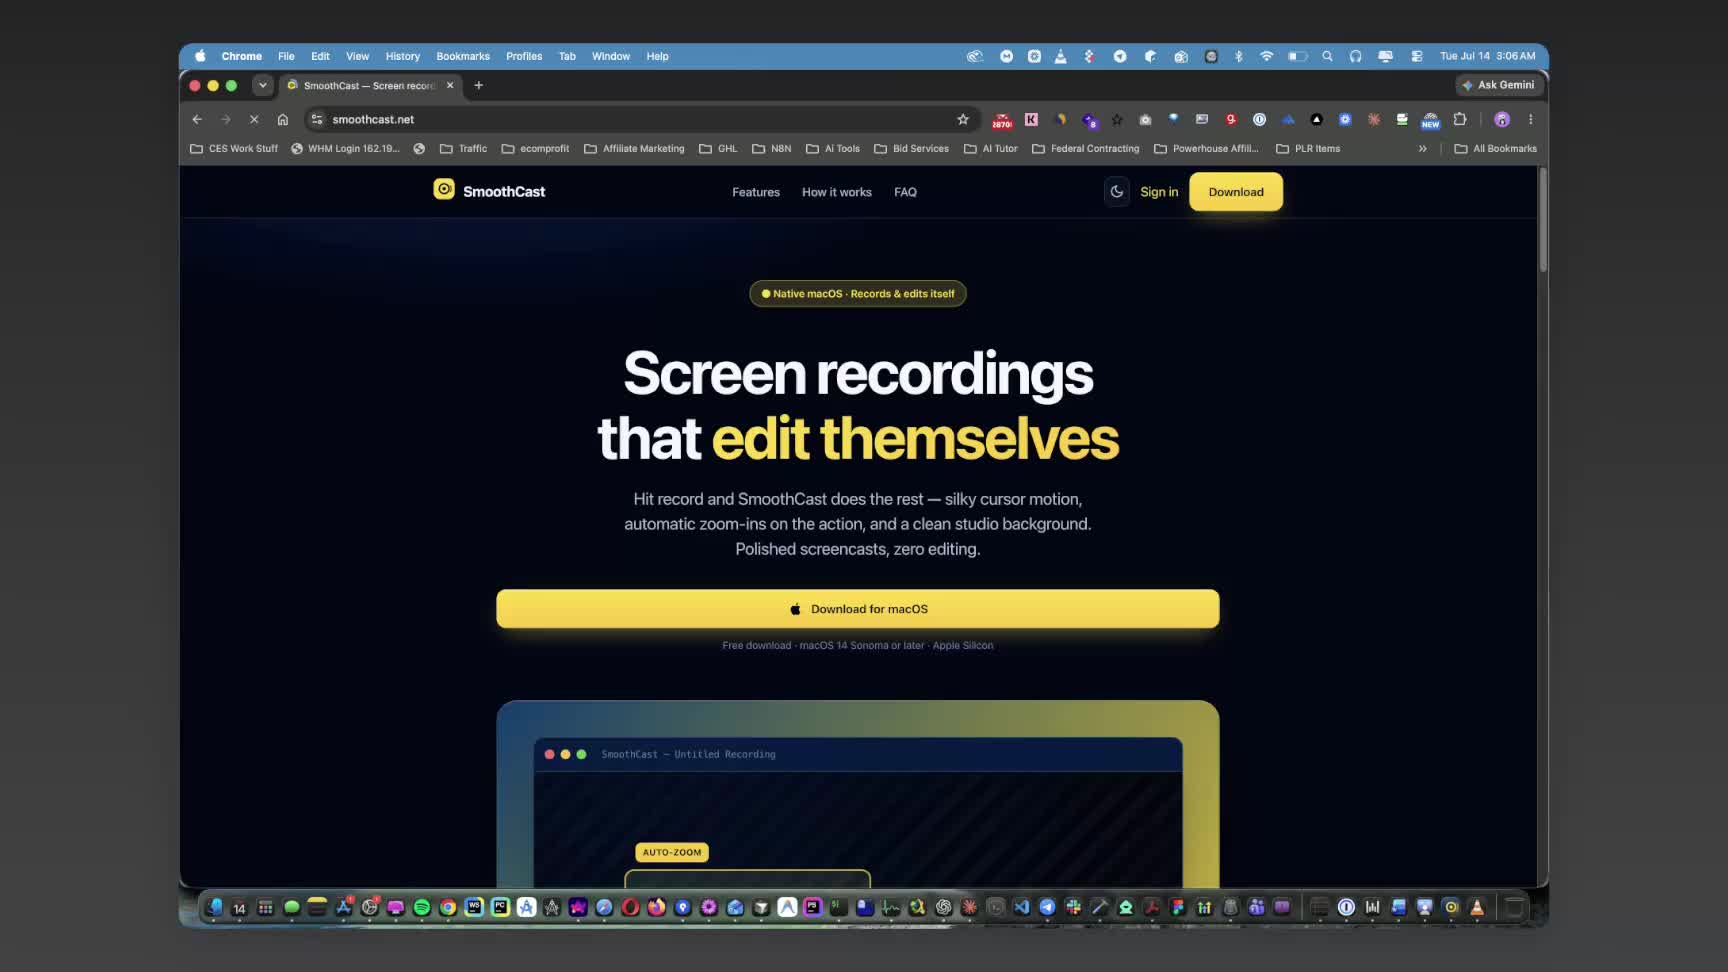Viewport: 1728px width, 972px height.
Task: Click the red mail counter extension icon
Action: [x=1002, y=120]
